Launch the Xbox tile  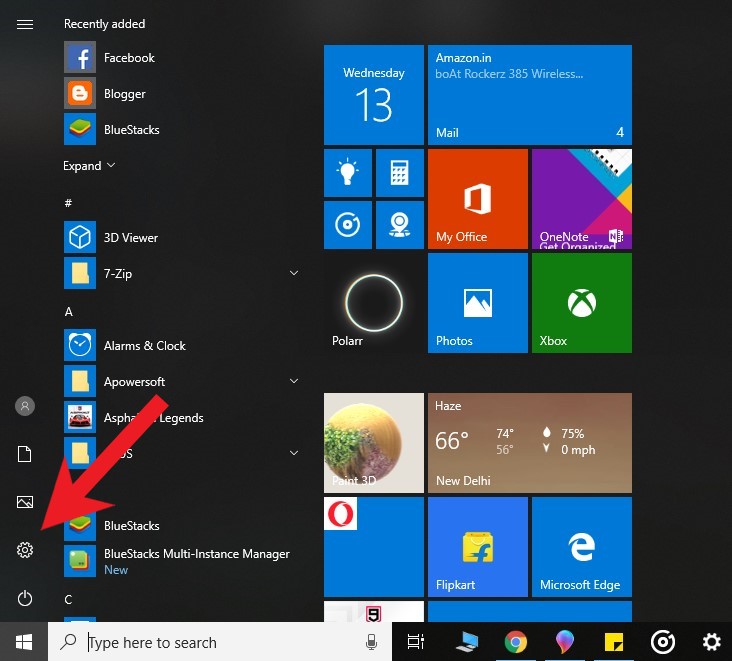[x=582, y=303]
